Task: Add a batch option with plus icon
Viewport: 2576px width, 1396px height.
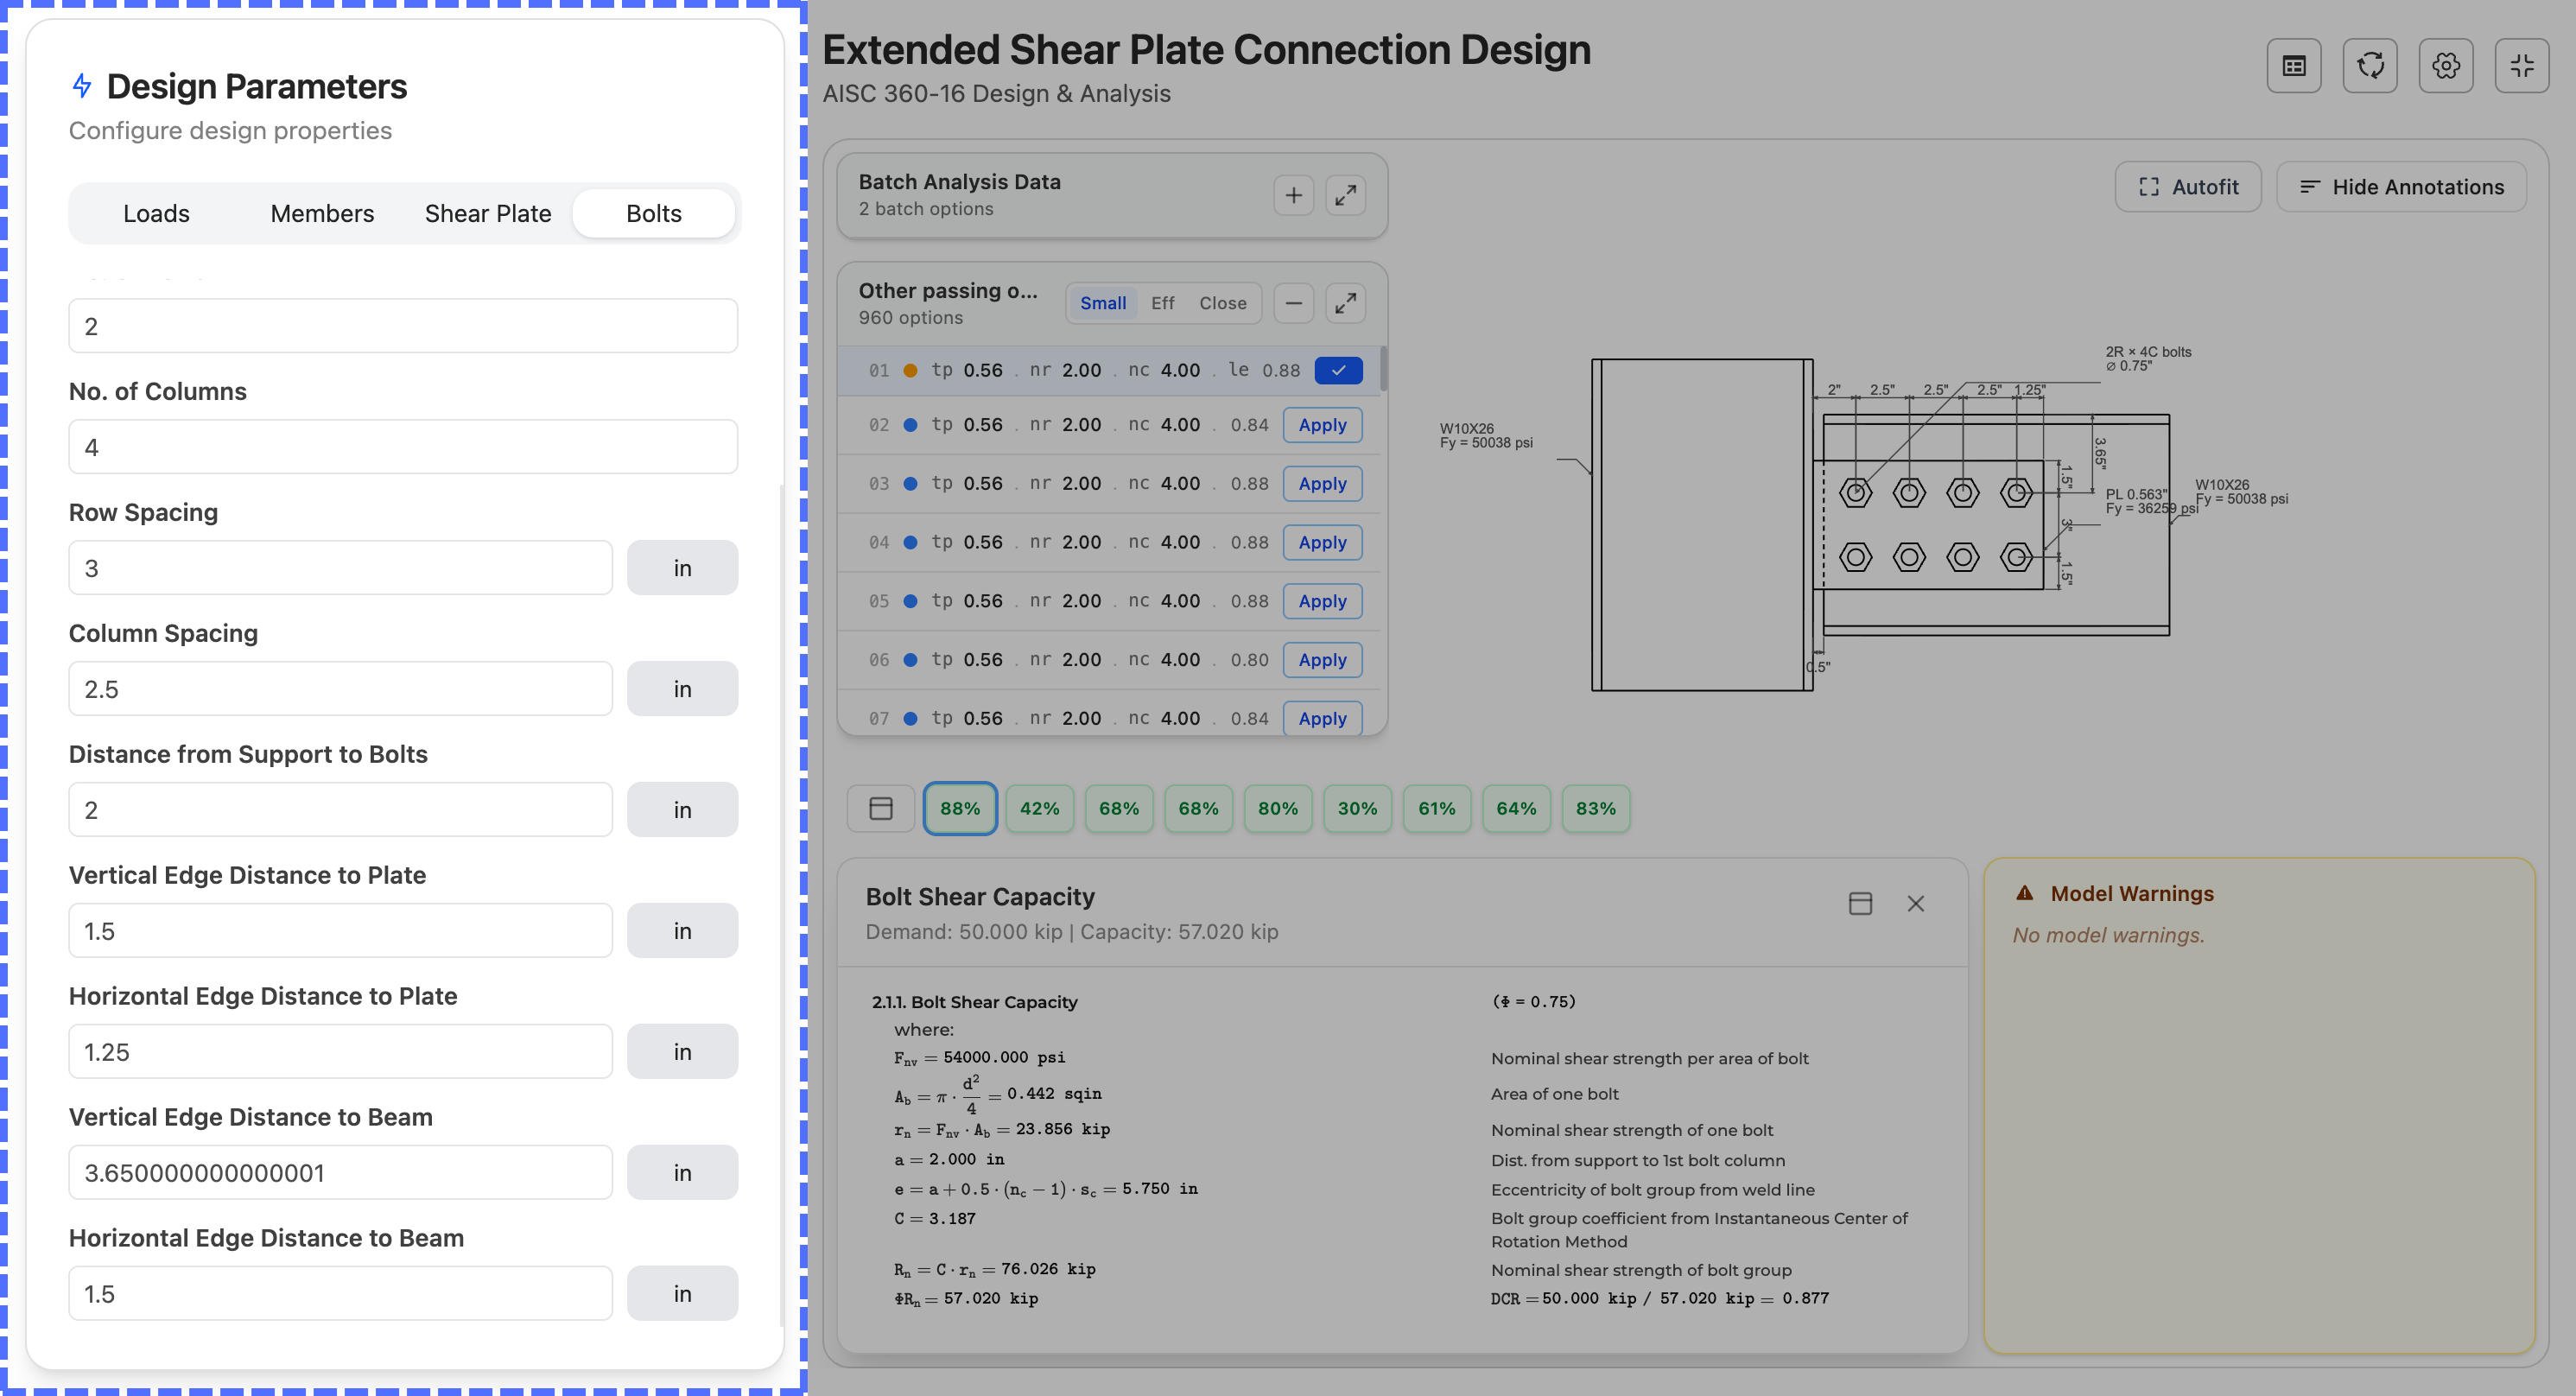Action: 1293,195
